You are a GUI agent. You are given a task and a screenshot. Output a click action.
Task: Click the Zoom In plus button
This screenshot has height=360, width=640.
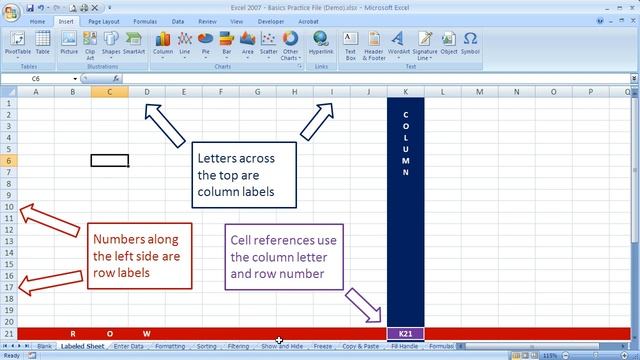point(624,356)
